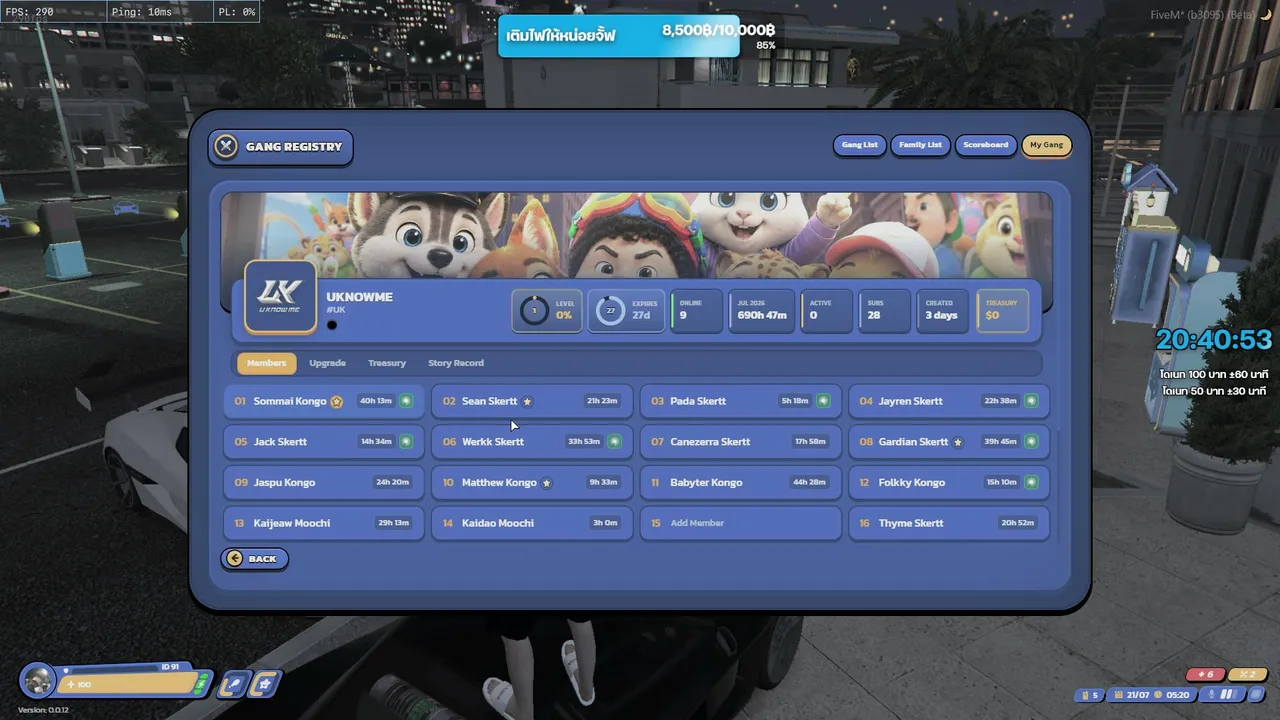Click the Online 9 stat card
Viewport: 1280px width, 720px height.
click(x=697, y=311)
